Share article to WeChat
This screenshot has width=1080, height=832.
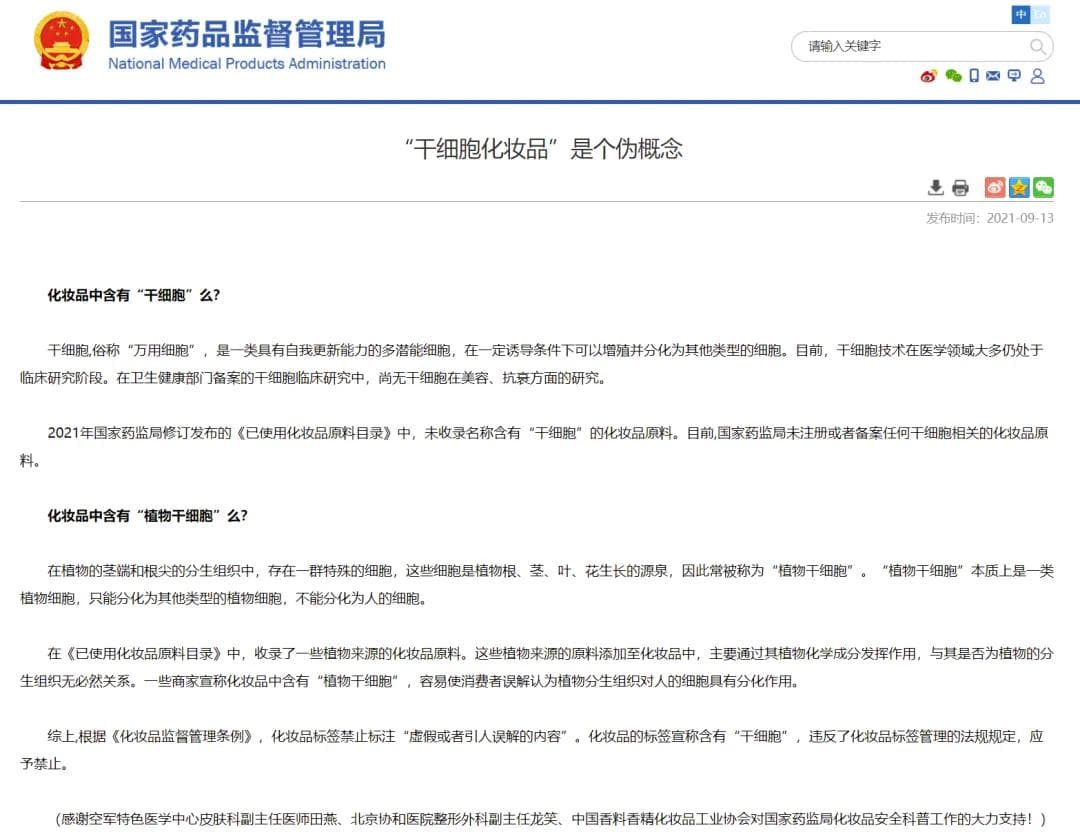pos(1043,187)
